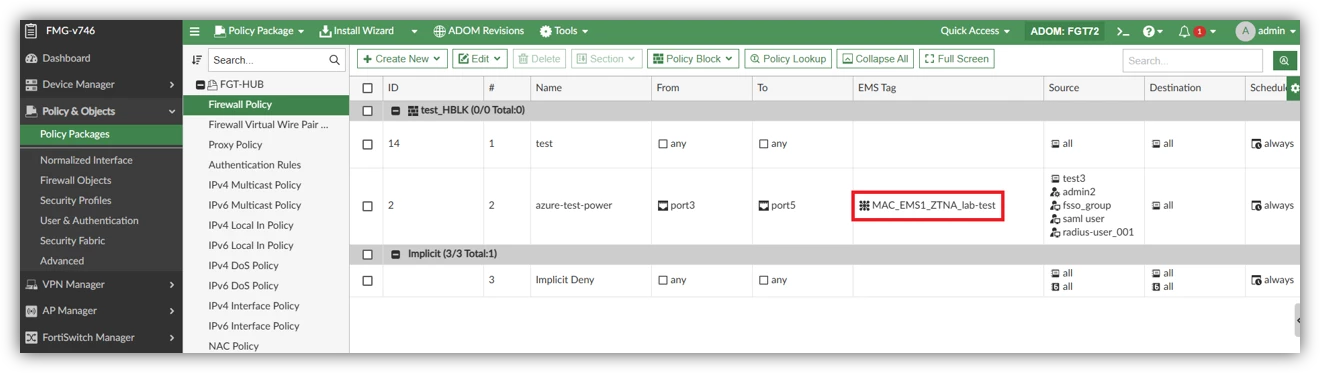Click the admin avatar icon
Image resolution: width=1320 pixels, height=373 pixels.
click(x=1245, y=31)
